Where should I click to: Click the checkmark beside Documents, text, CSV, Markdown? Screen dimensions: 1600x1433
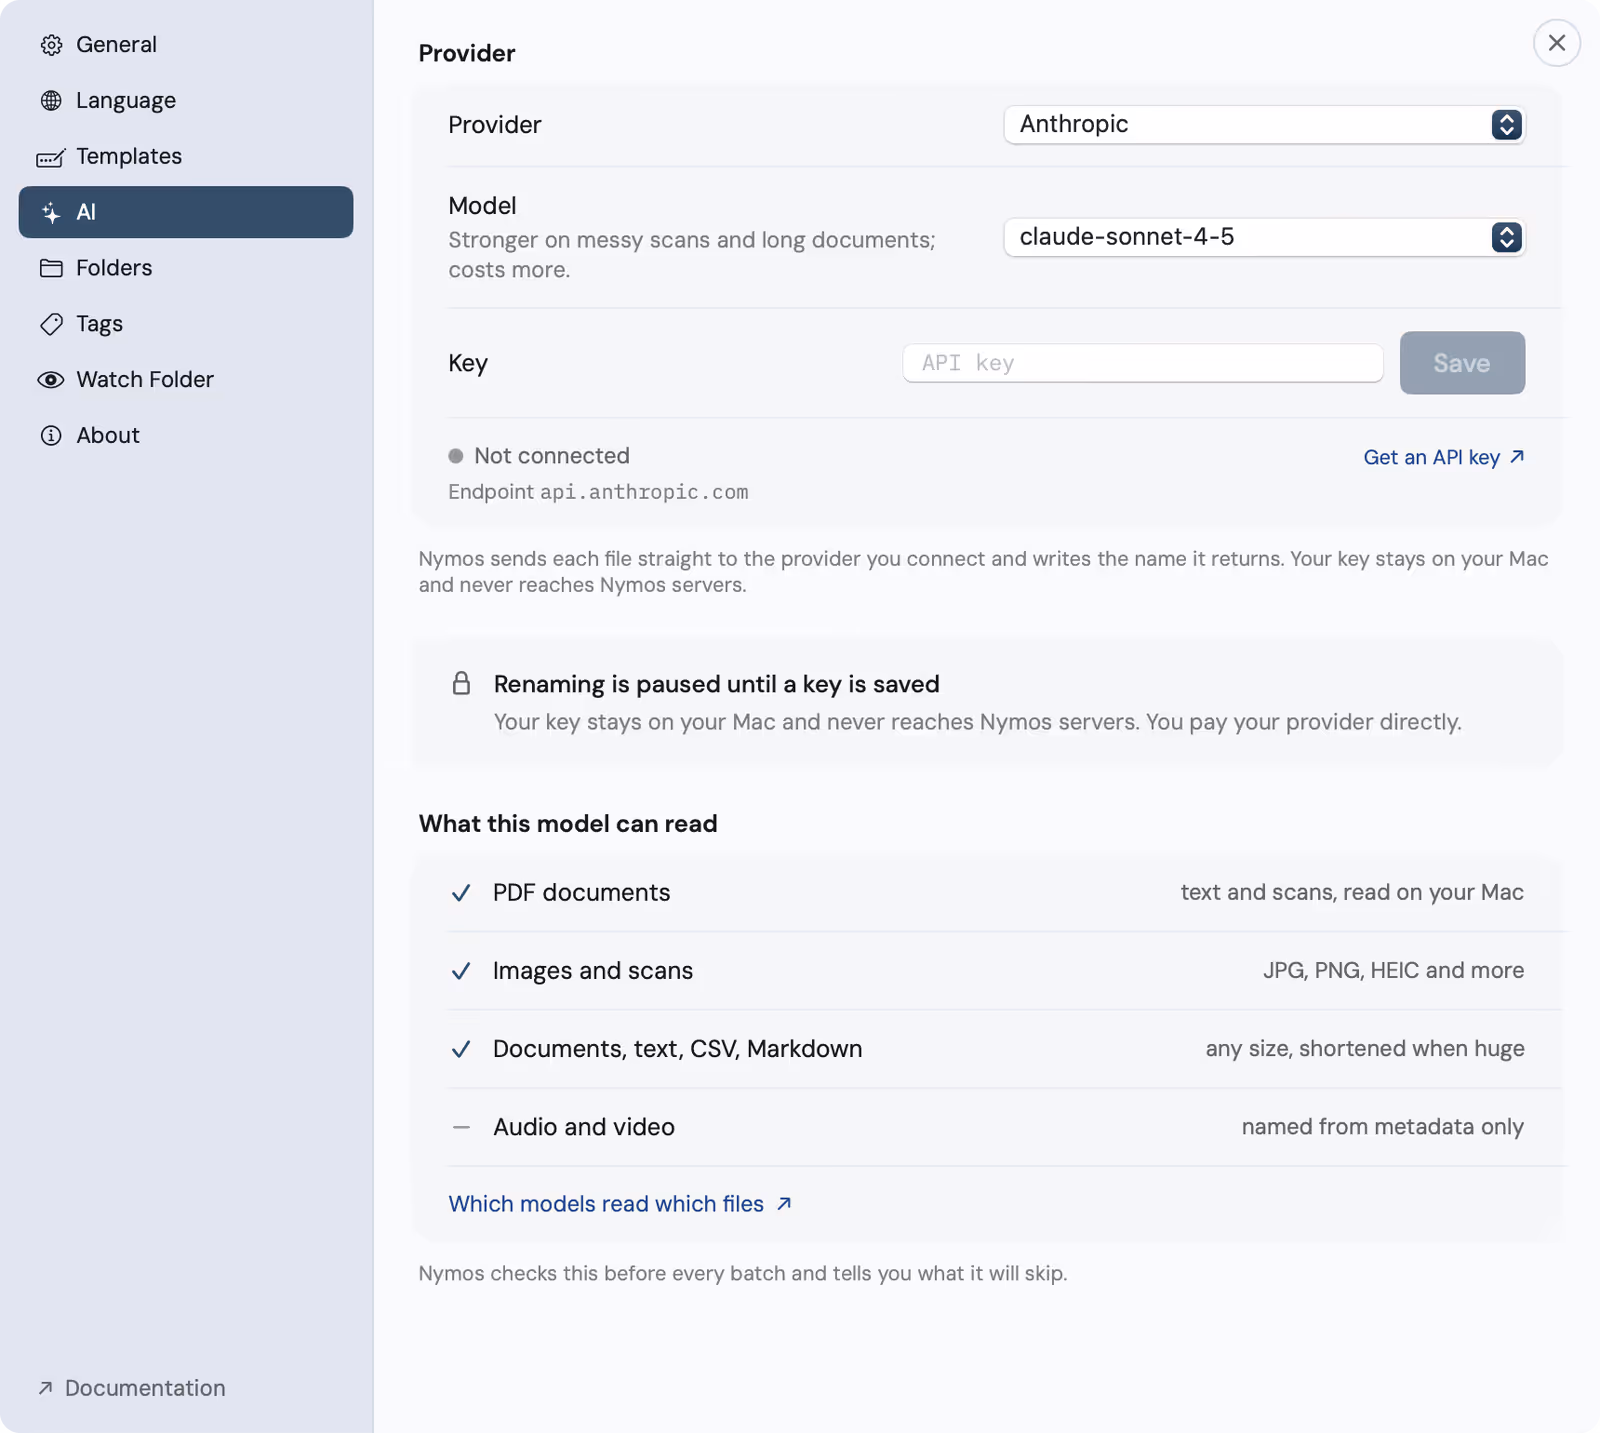461,1049
